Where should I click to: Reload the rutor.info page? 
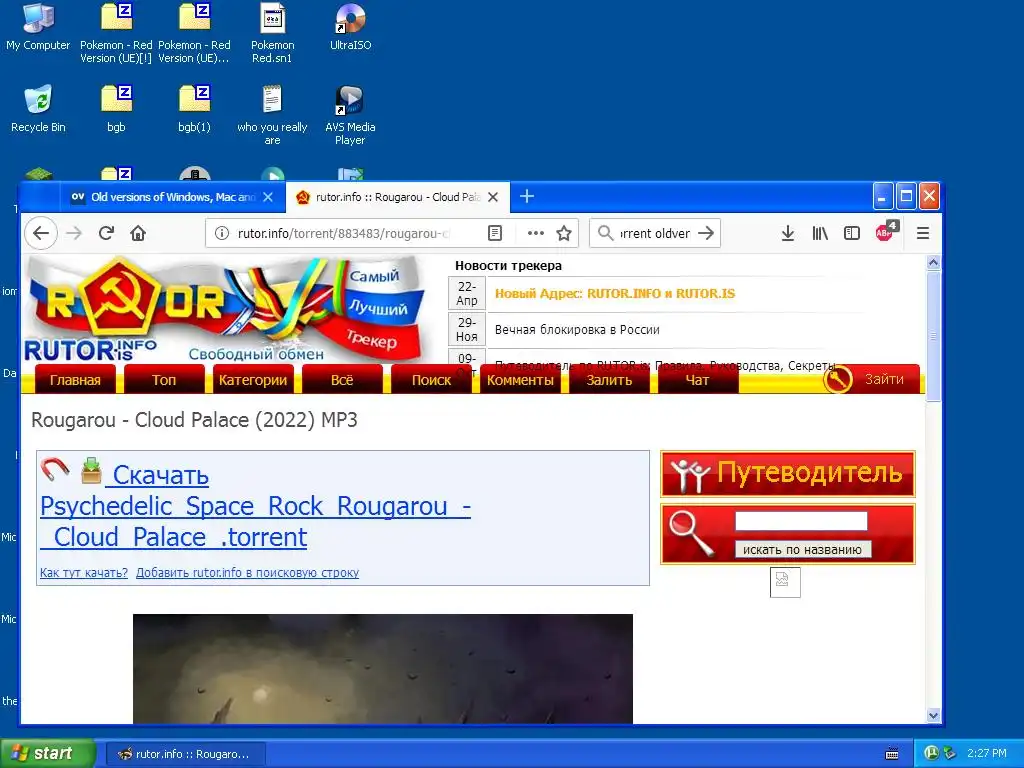pyautogui.click(x=106, y=233)
